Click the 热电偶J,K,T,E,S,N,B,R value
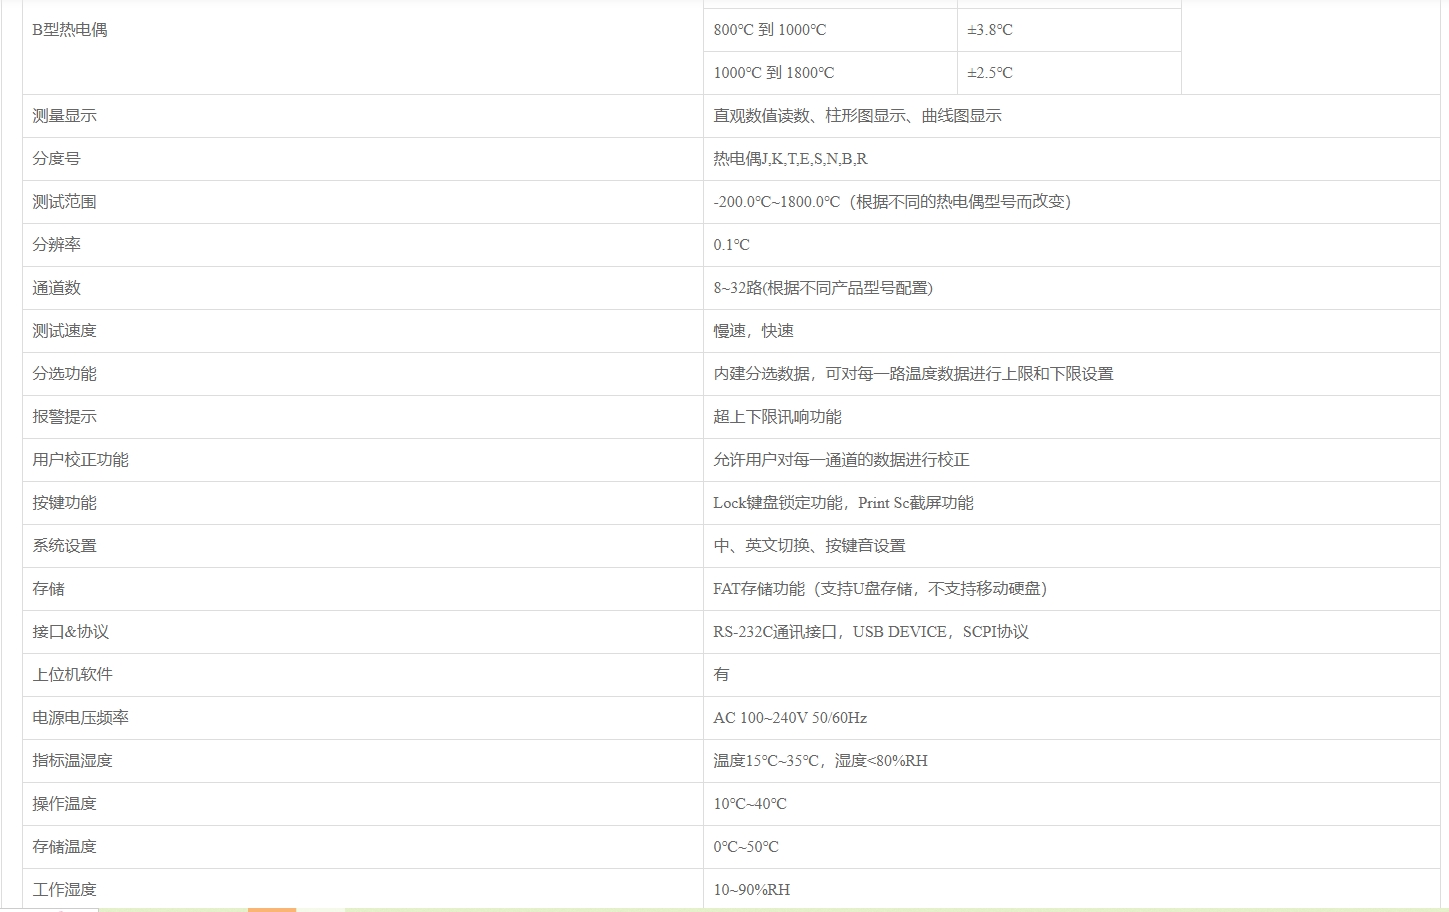 (x=790, y=159)
